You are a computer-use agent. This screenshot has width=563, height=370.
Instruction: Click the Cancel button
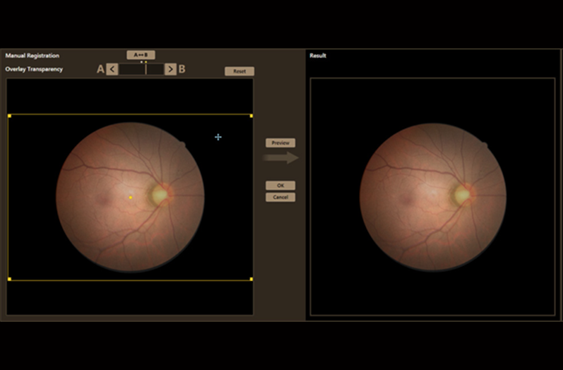280,197
